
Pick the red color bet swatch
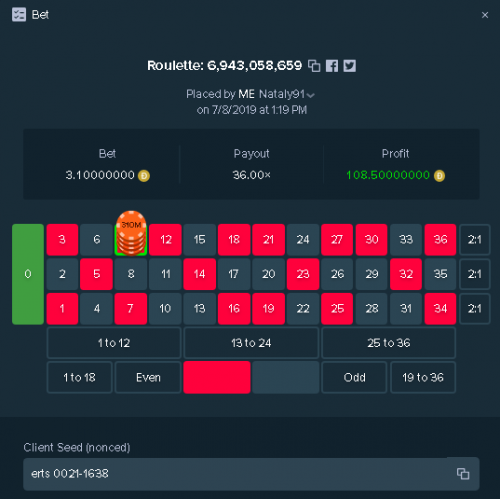(x=217, y=378)
